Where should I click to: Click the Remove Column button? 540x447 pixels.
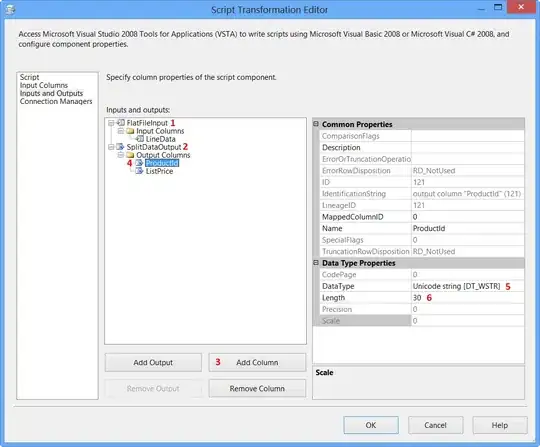tap(257, 388)
